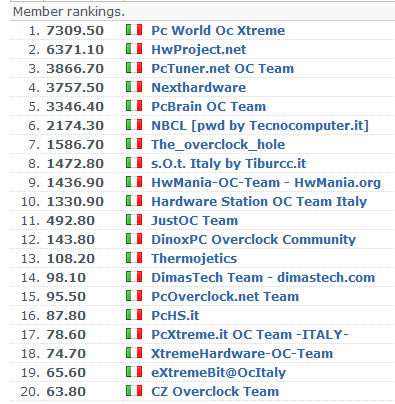Select the eXtremeBit@OcItaly team
This screenshot has width=395, height=404.
(219, 373)
